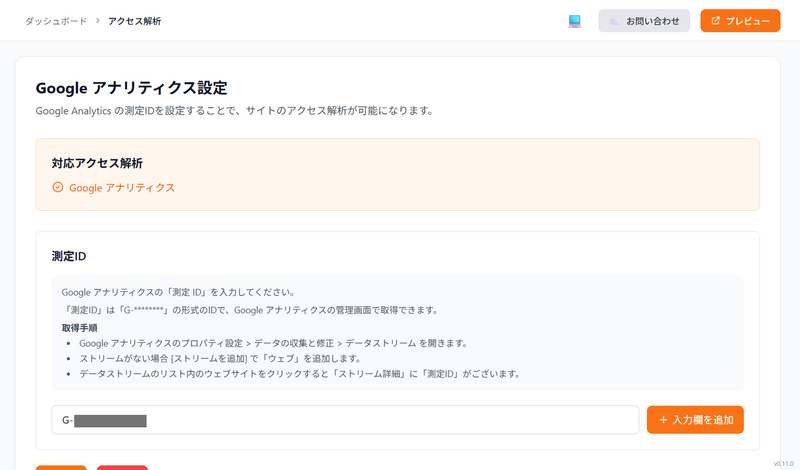Click the line explaining G-******** ID format
Screen dimensions: 800x470
click(x=251, y=310)
